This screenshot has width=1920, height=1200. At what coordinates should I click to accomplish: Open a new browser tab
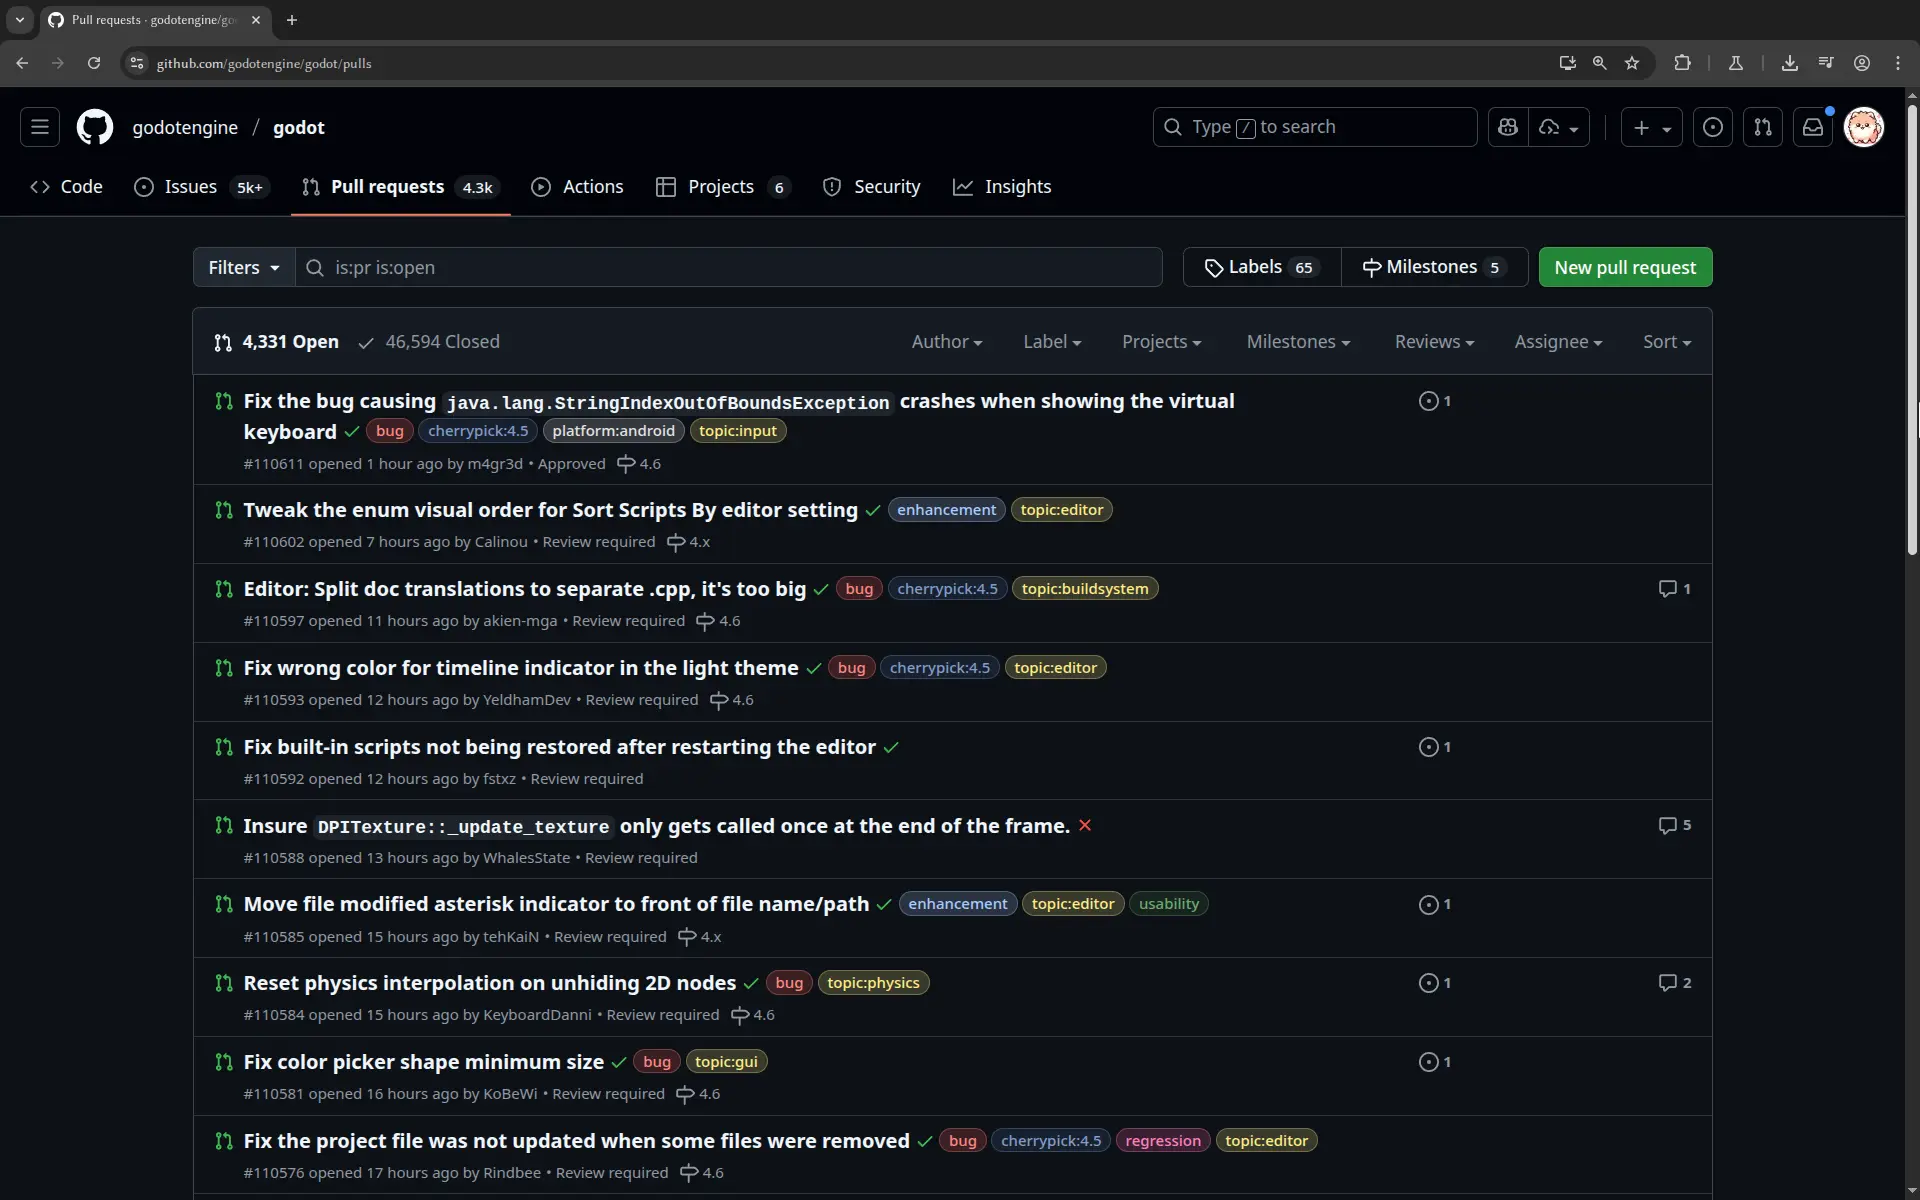[x=292, y=20]
